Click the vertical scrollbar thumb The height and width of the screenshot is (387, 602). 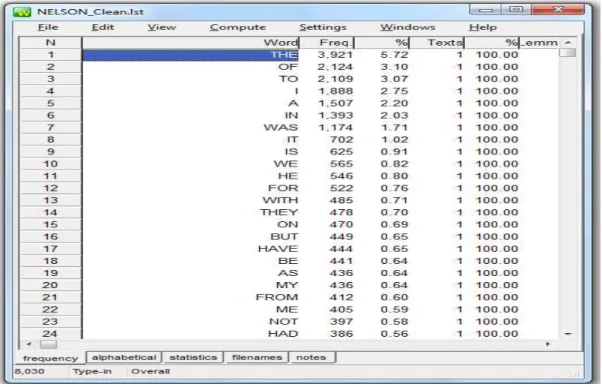[x=567, y=53]
